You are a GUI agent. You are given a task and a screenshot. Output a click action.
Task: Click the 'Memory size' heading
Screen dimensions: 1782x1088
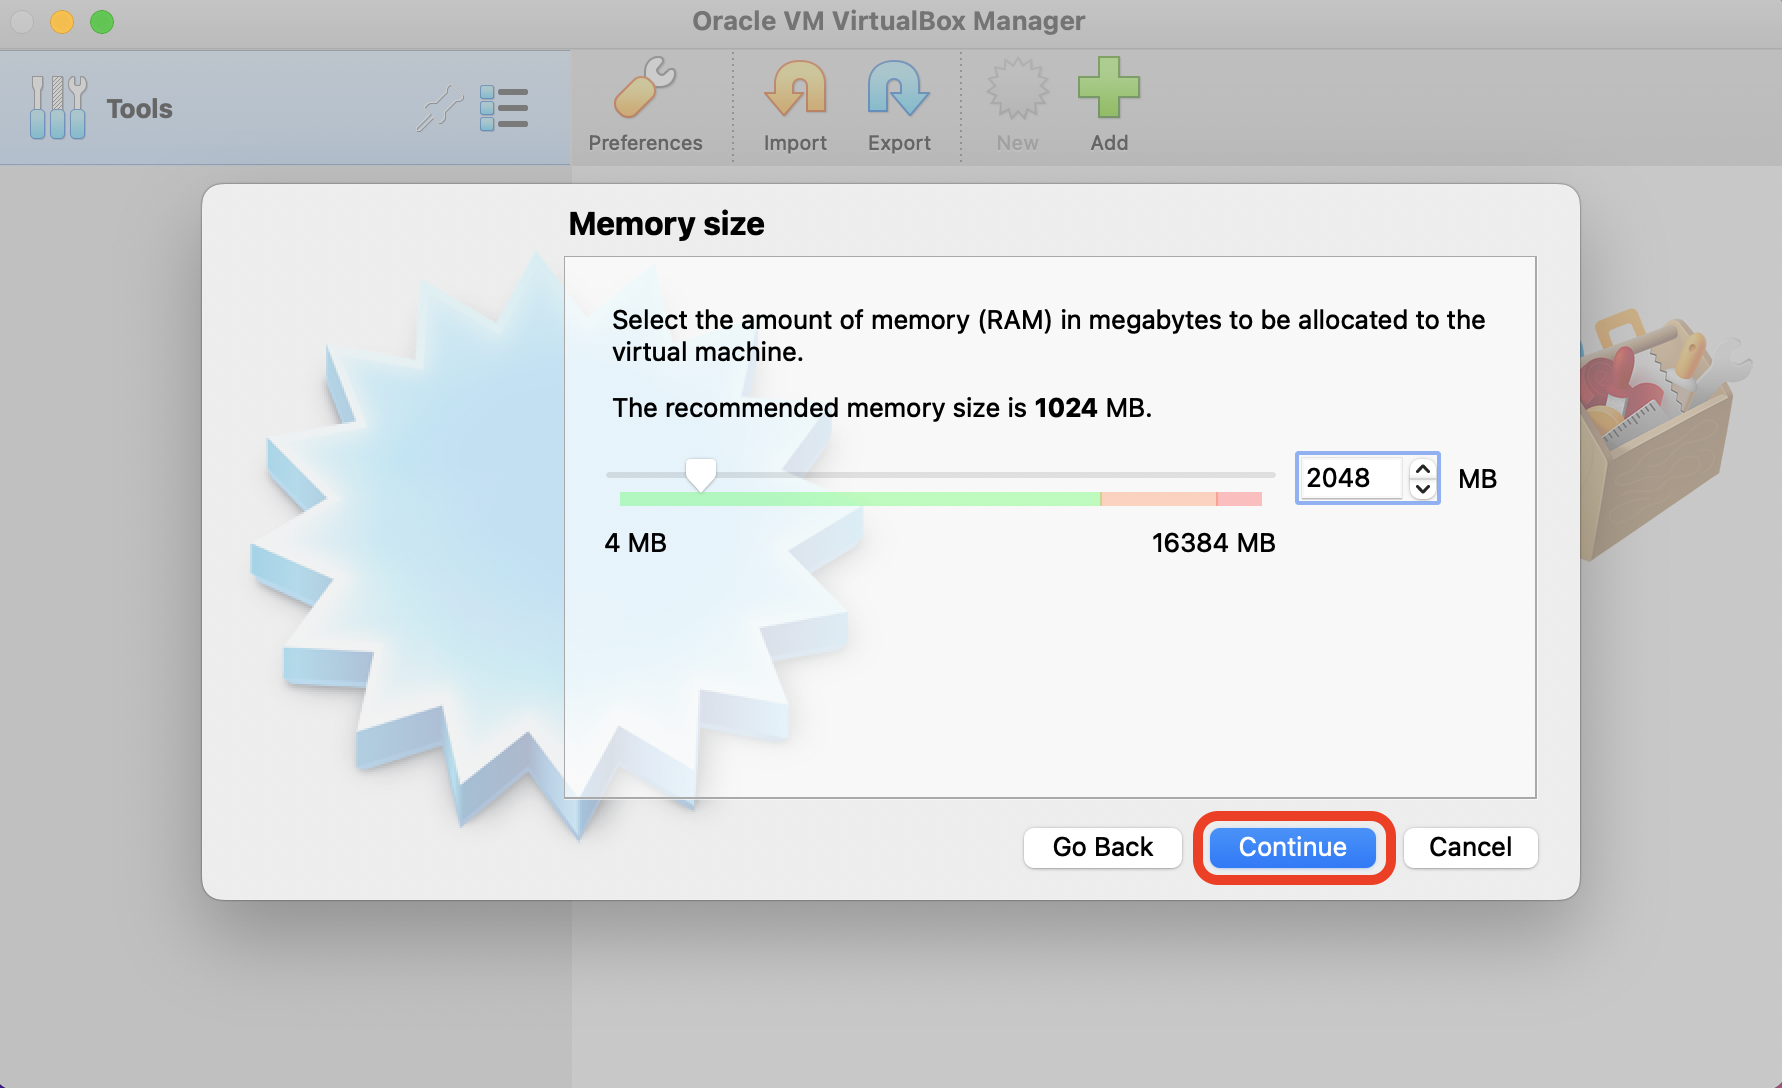666,224
